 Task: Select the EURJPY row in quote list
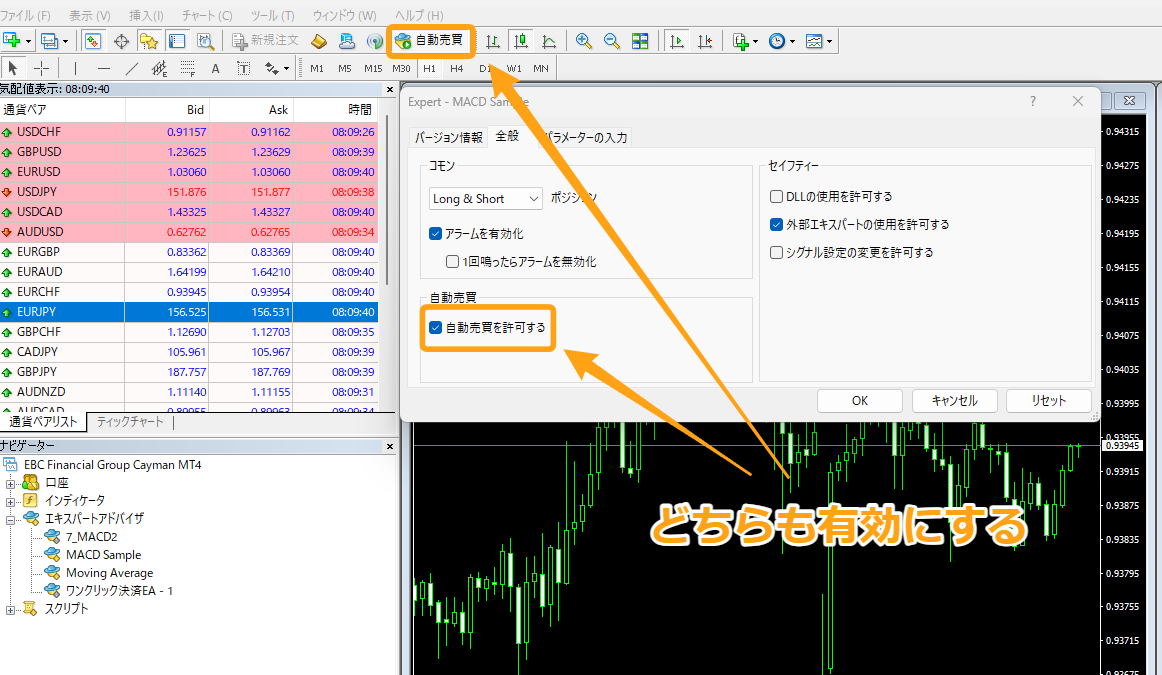point(189,312)
